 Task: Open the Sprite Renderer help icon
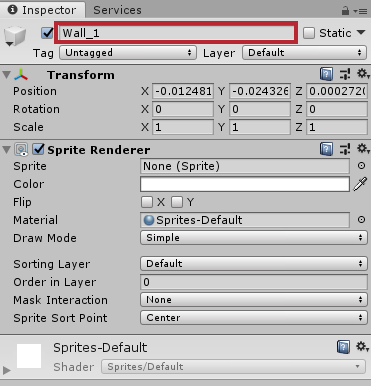tap(326, 149)
